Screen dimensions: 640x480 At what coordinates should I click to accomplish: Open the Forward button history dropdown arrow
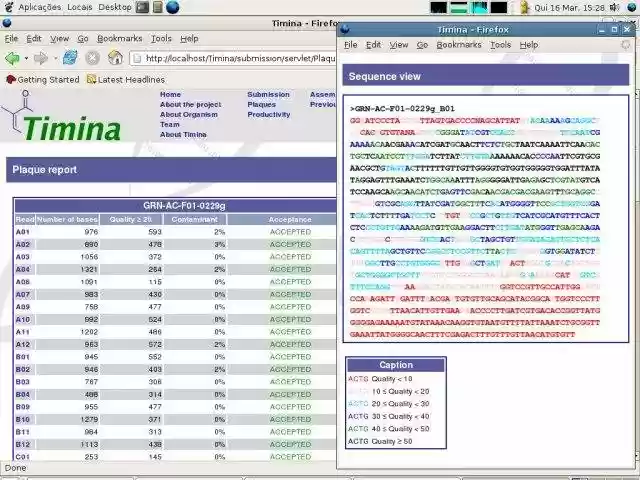55,59
